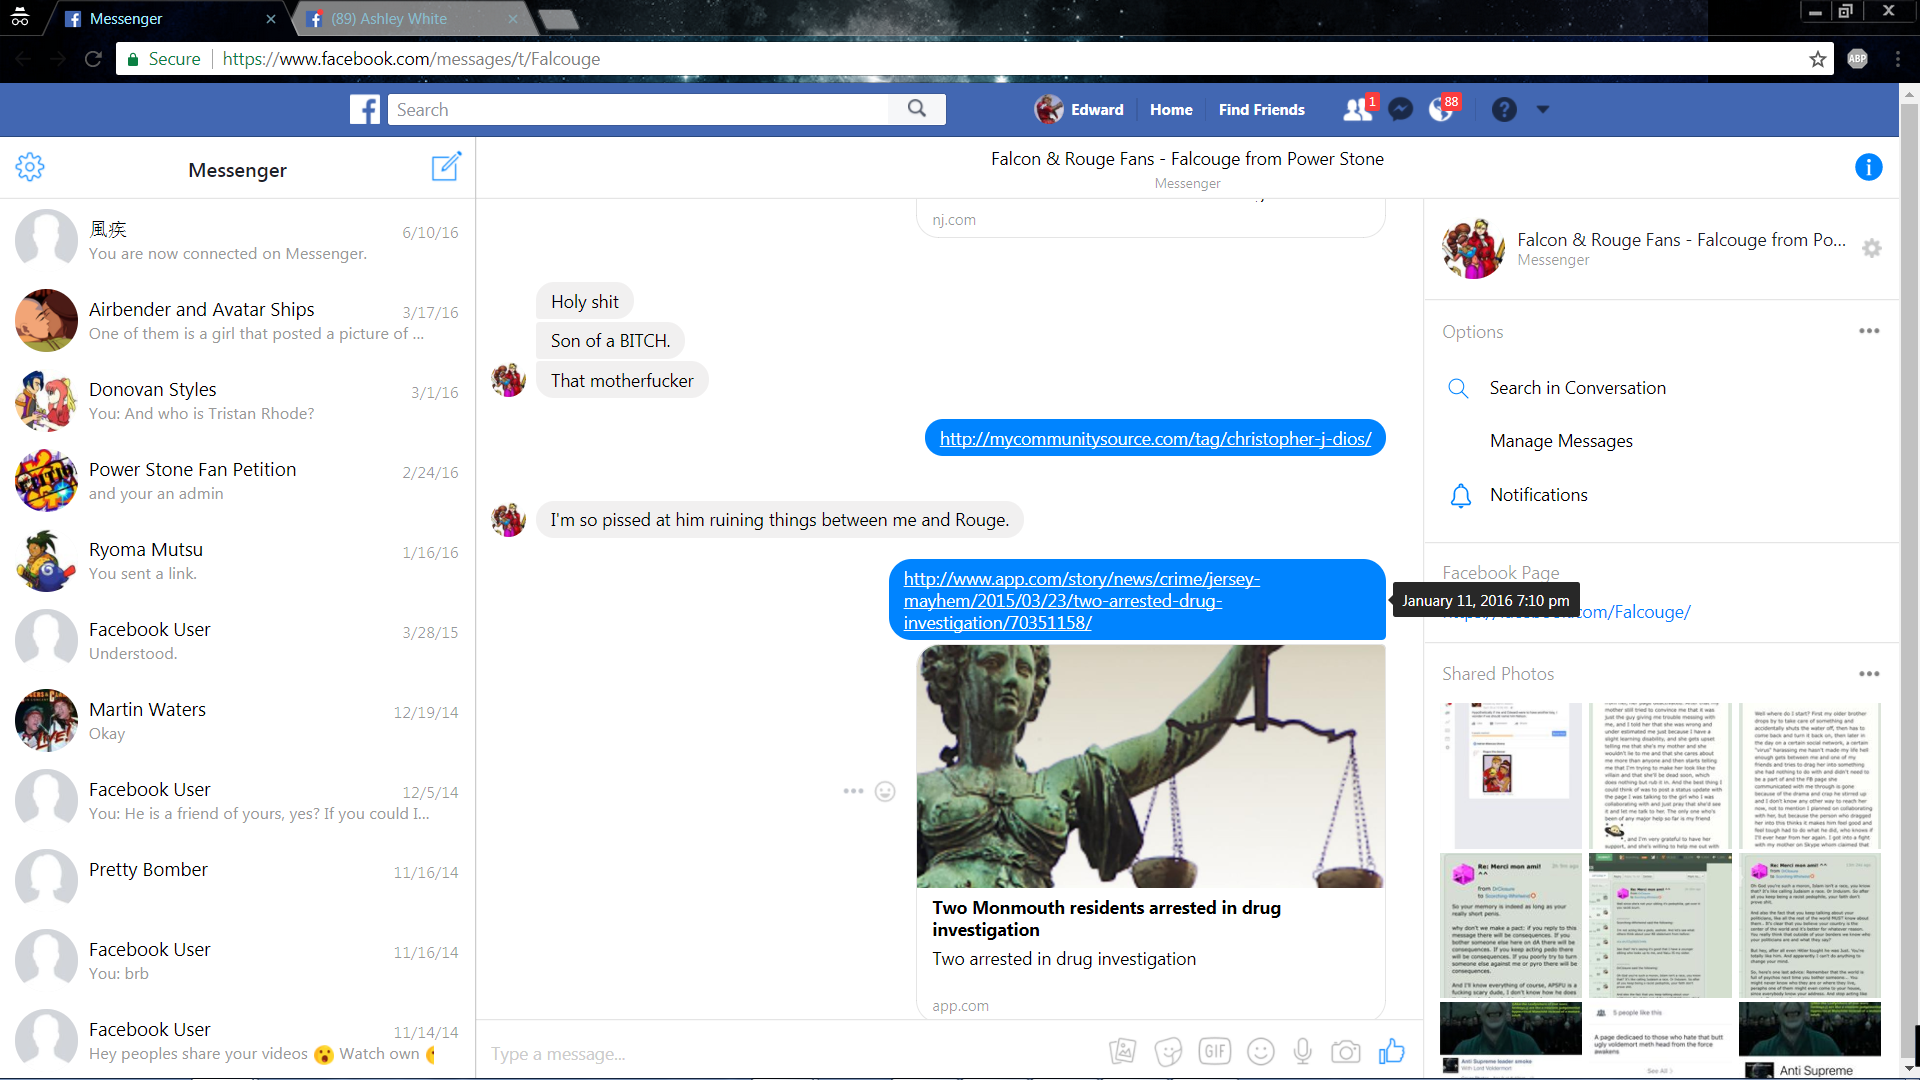Click the search magnifier button
1920x1080 pixels.
pos(917,109)
